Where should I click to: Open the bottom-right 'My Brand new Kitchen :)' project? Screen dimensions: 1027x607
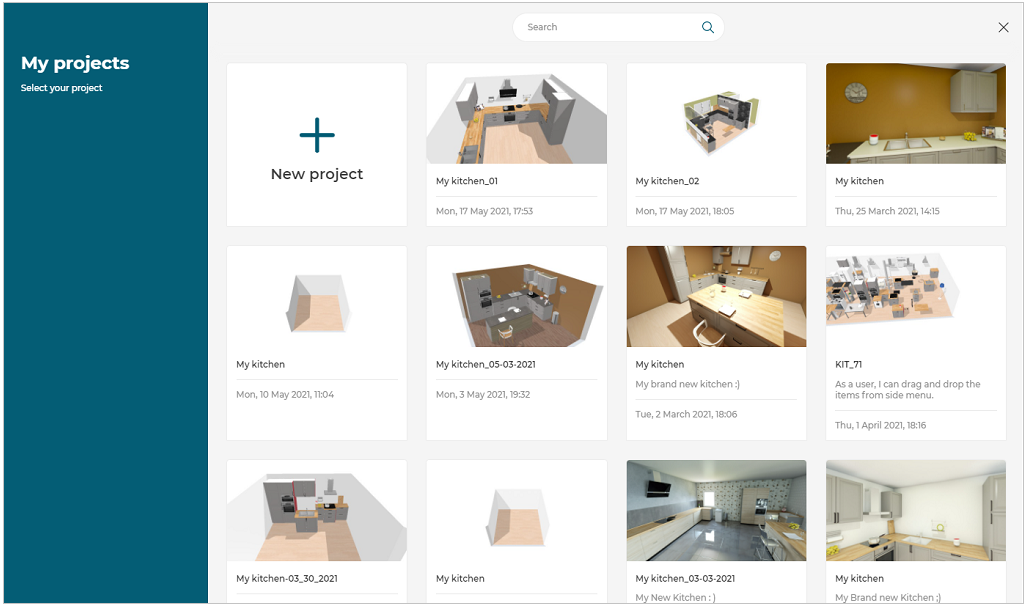915,510
